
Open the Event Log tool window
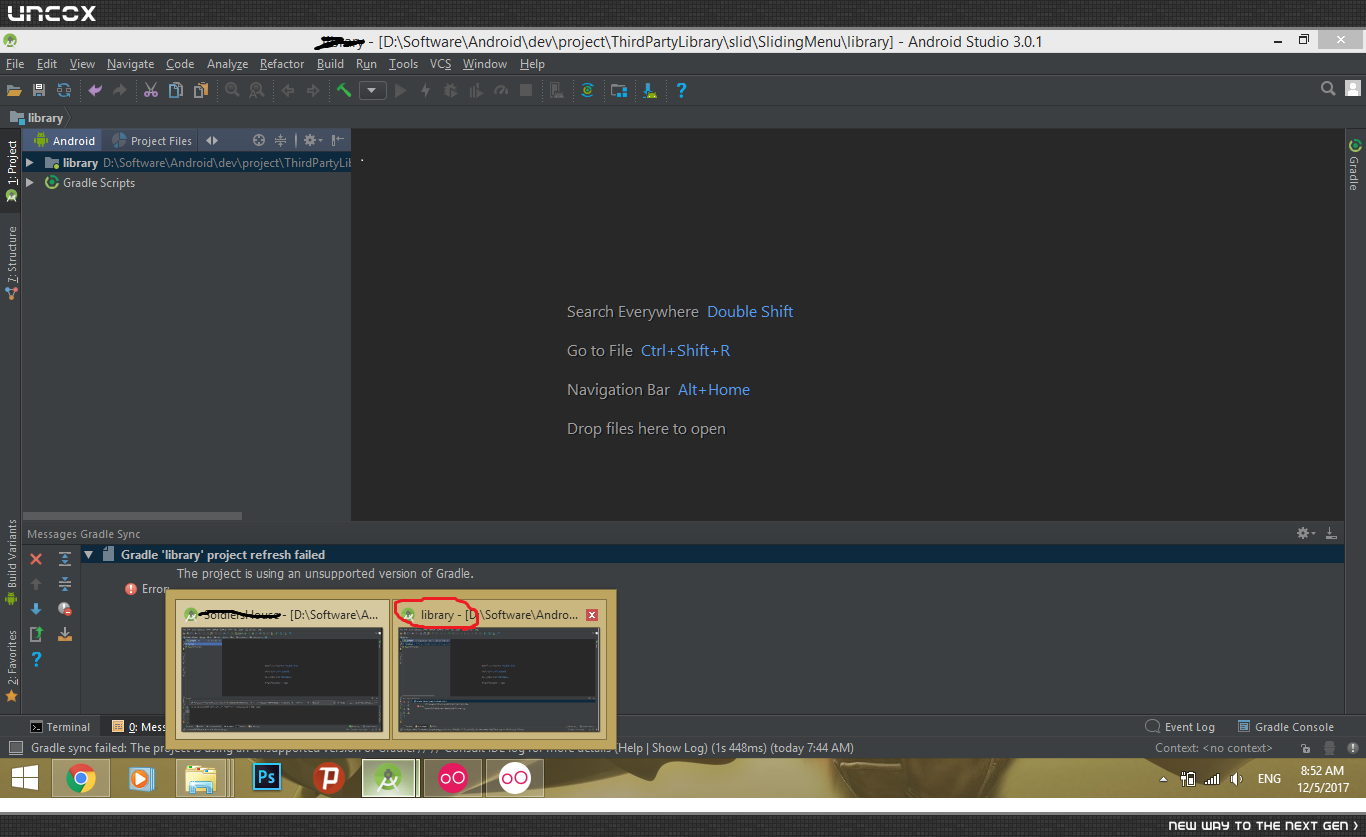point(1180,727)
